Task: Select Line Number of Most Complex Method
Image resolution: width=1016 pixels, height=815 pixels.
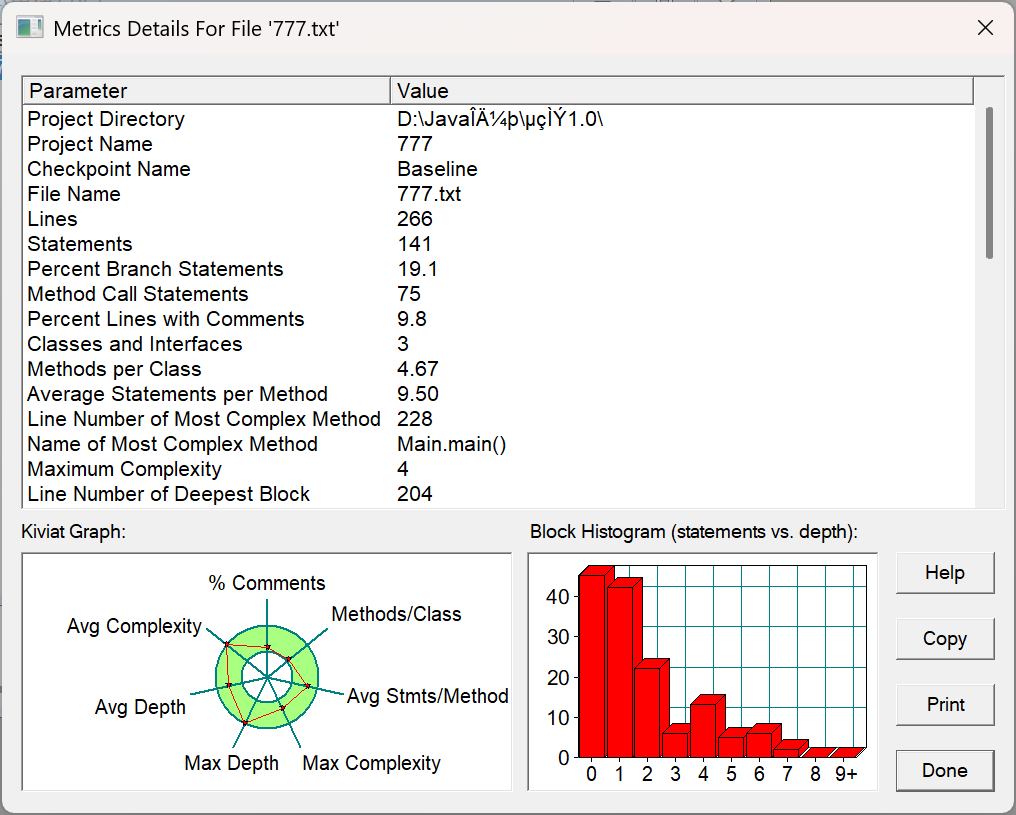Action: pos(499,419)
